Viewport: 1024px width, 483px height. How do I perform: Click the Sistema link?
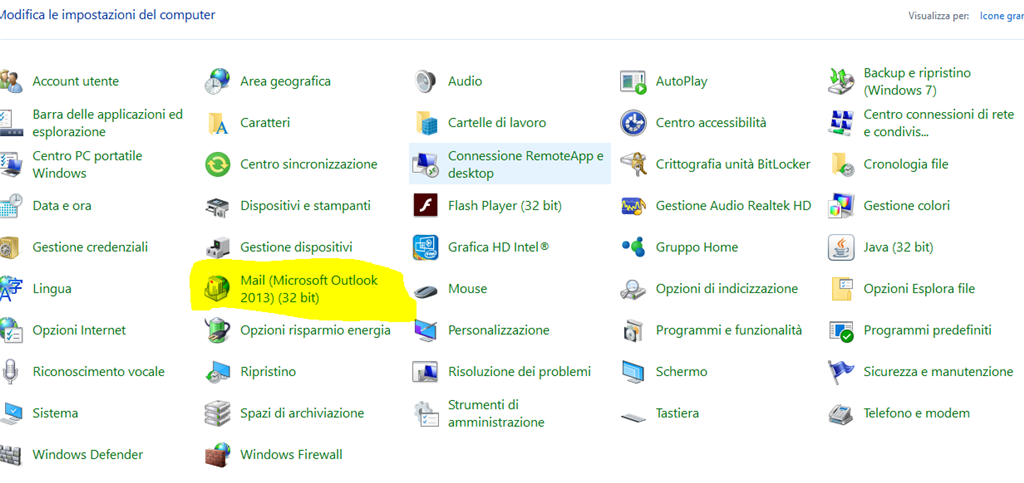coord(56,413)
